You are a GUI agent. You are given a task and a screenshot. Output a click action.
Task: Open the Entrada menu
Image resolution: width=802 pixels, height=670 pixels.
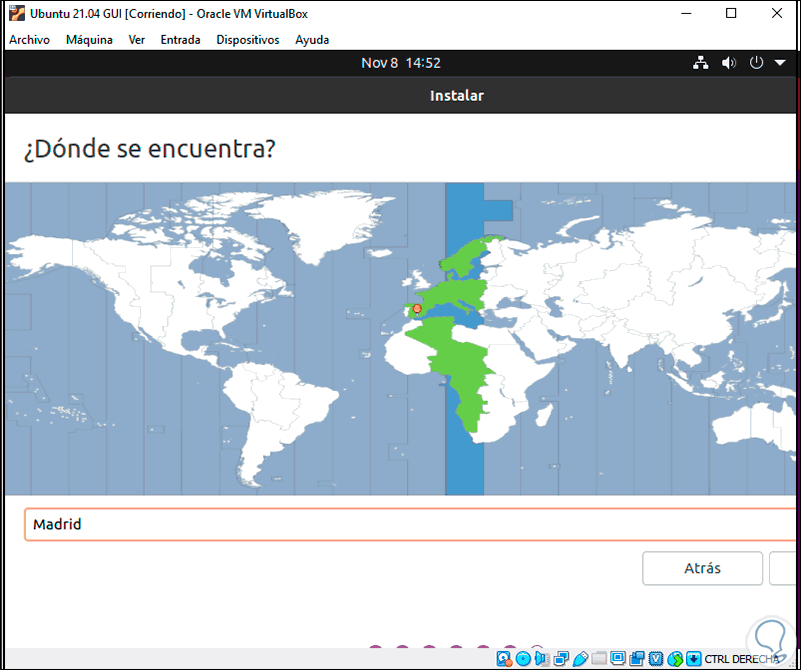[180, 40]
